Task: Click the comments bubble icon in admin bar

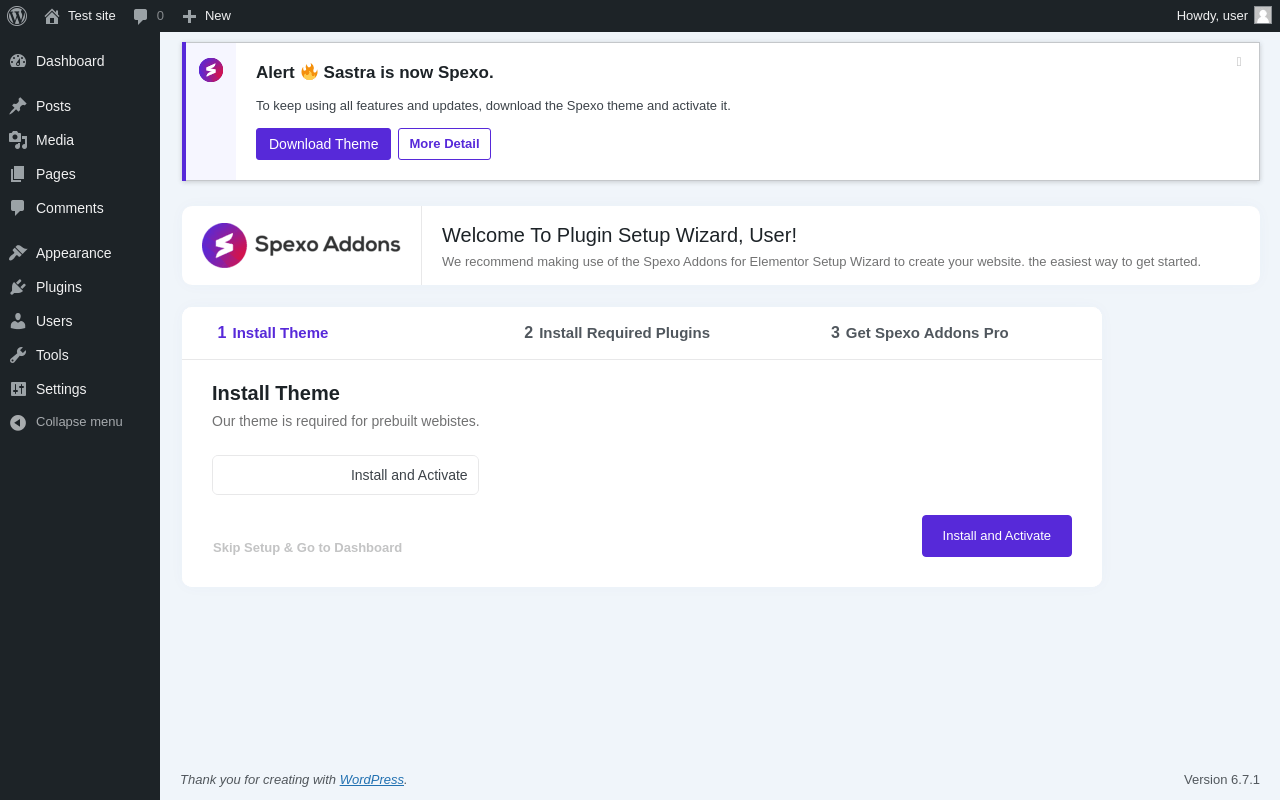Action: point(141,16)
